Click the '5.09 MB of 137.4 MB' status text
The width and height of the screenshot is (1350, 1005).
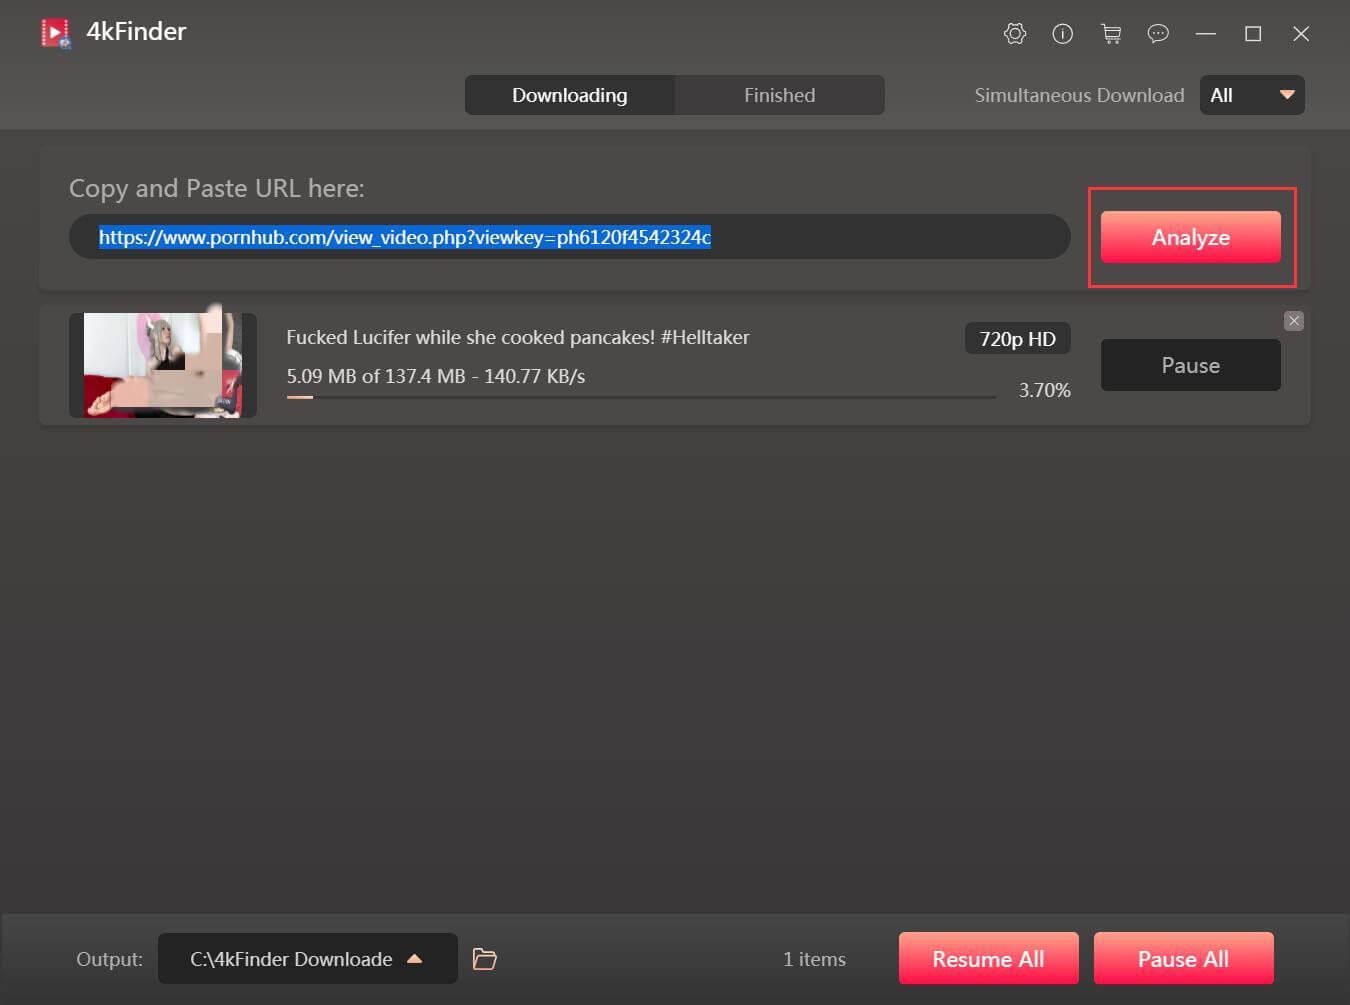click(376, 376)
